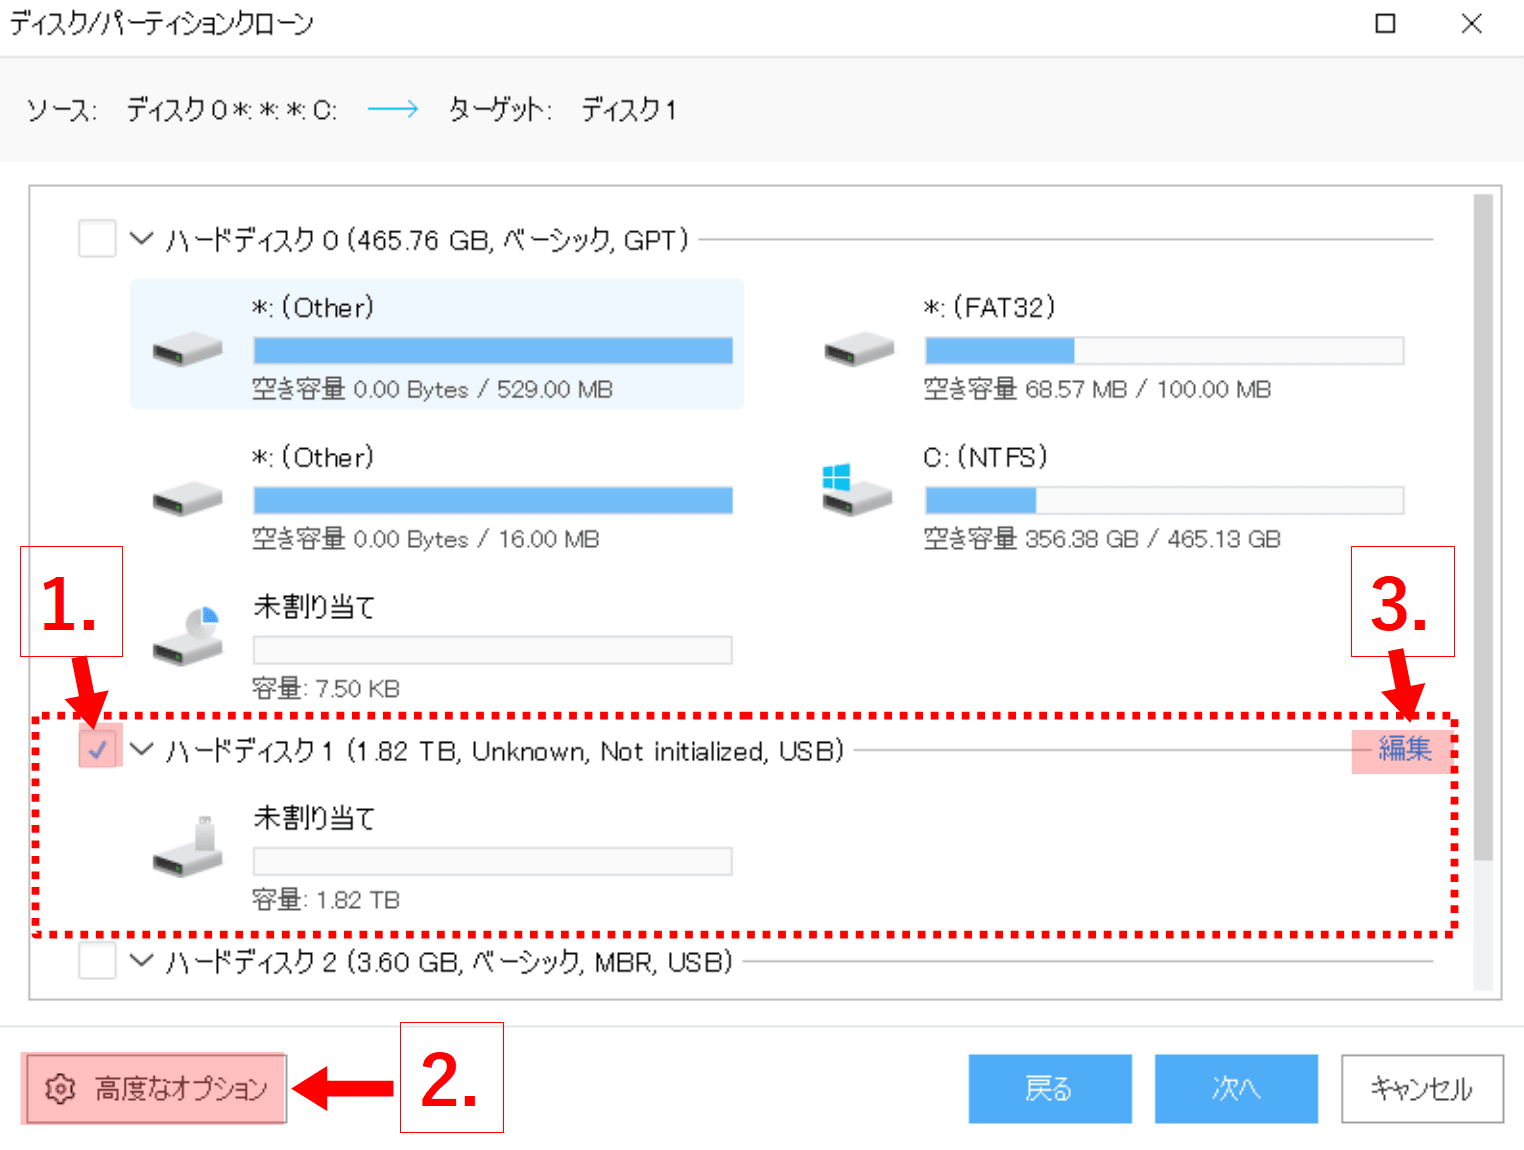Click unallocated 7.50 KB pie-chart disk icon

tap(188, 637)
